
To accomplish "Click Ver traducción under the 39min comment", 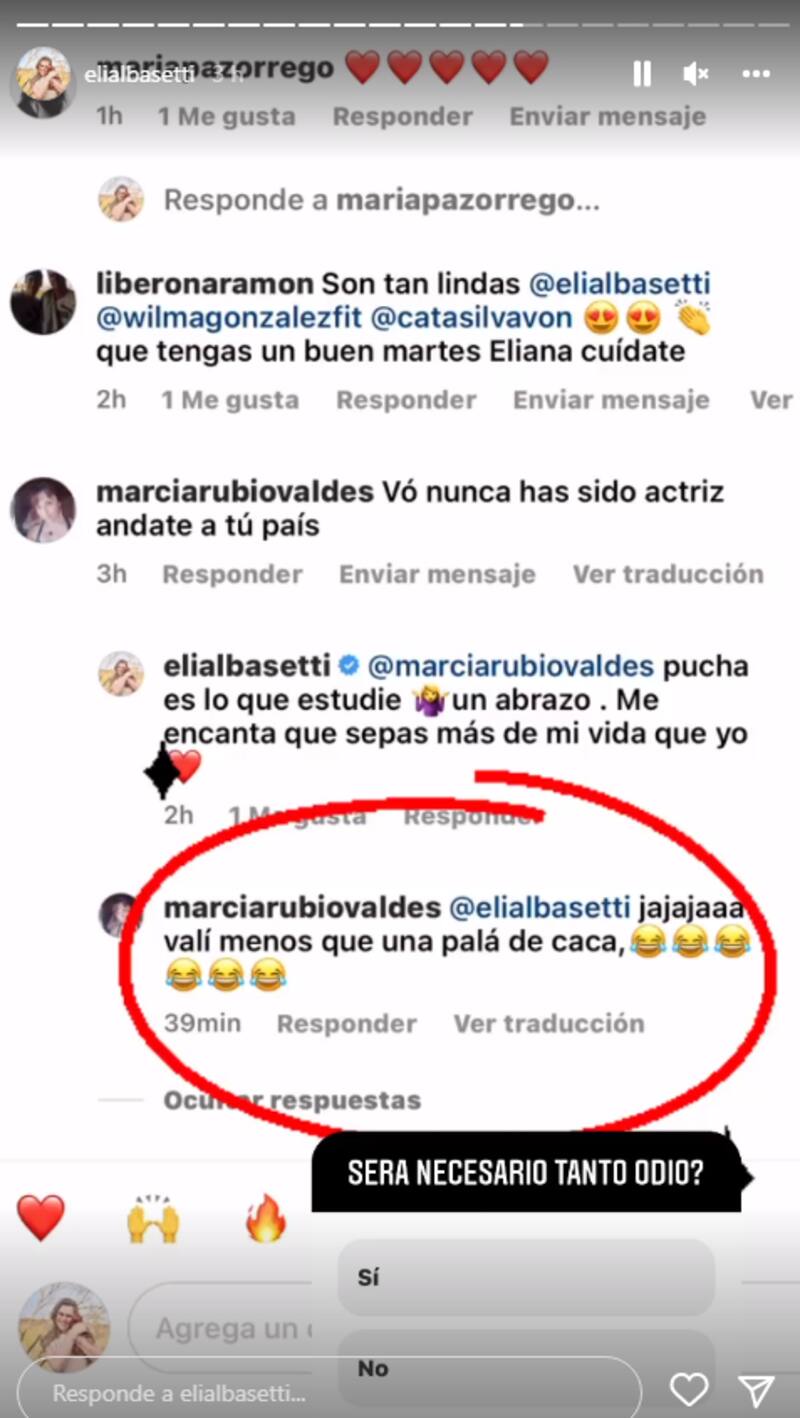I will click(x=549, y=1023).
